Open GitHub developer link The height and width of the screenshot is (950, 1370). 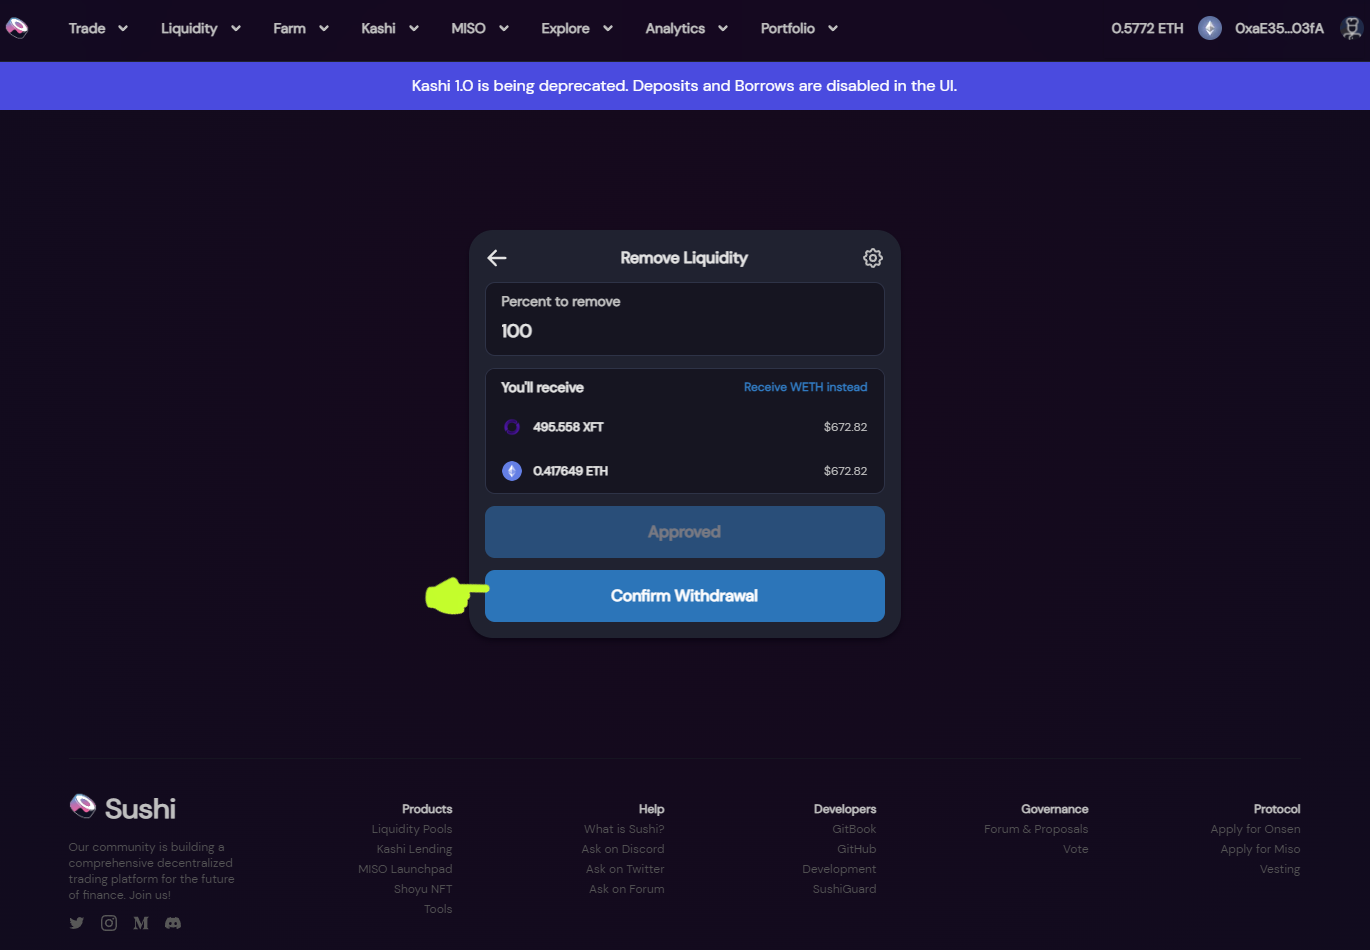pyautogui.click(x=857, y=849)
